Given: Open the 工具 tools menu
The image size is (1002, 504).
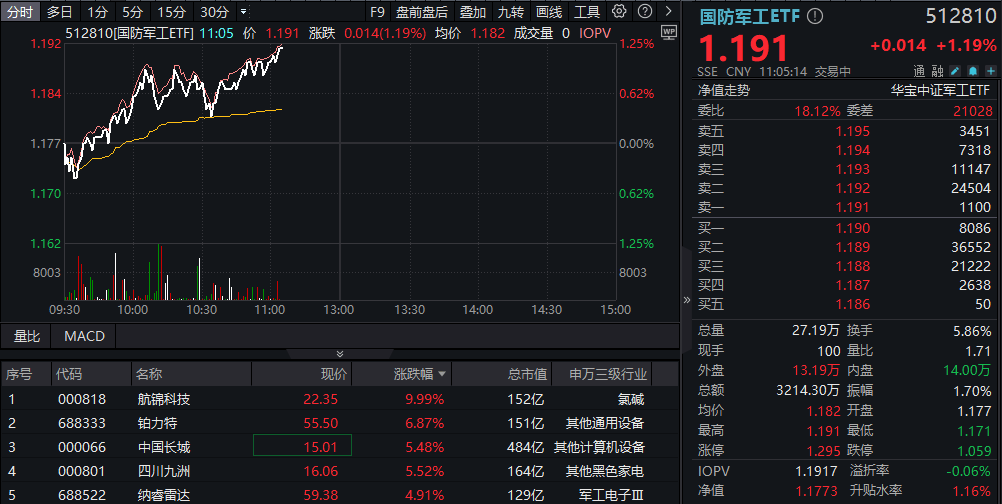Looking at the screenshot, I should point(587,11).
